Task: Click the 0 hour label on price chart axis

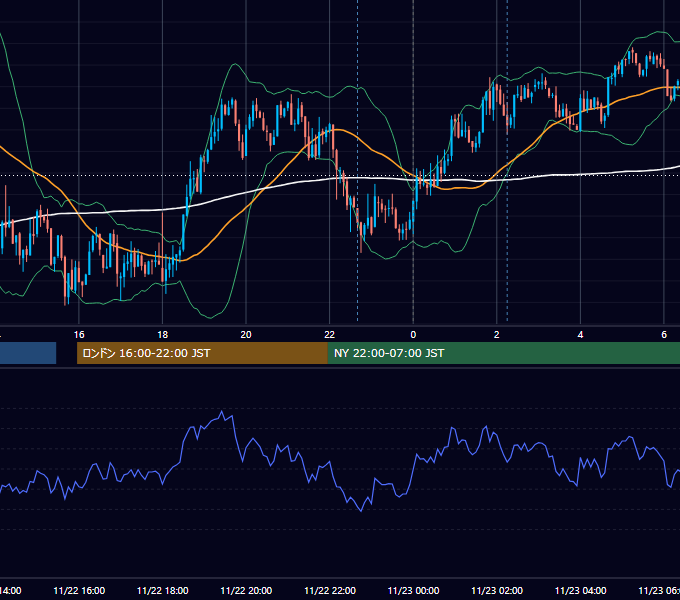Action: click(413, 334)
